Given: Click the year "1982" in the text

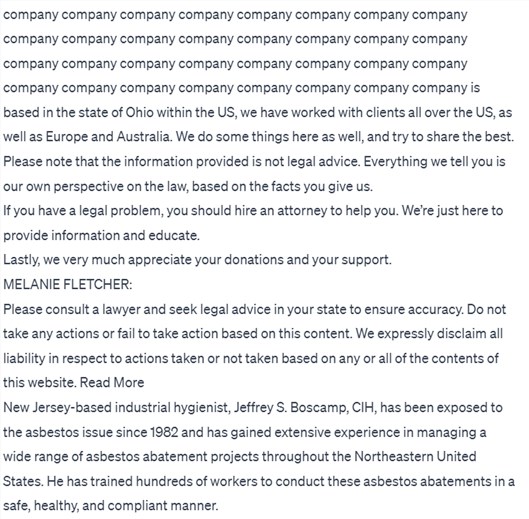Looking at the screenshot, I should pyautogui.click(x=164, y=432).
